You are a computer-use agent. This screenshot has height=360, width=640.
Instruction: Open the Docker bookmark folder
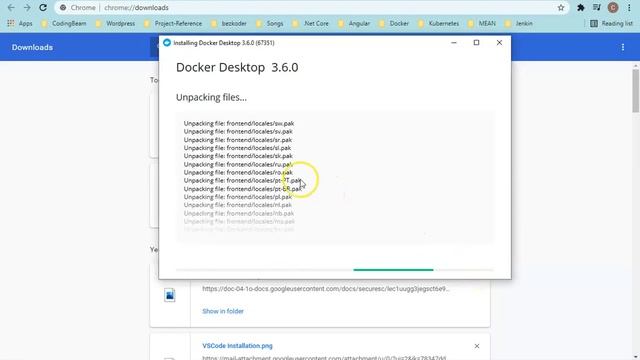(x=394, y=24)
